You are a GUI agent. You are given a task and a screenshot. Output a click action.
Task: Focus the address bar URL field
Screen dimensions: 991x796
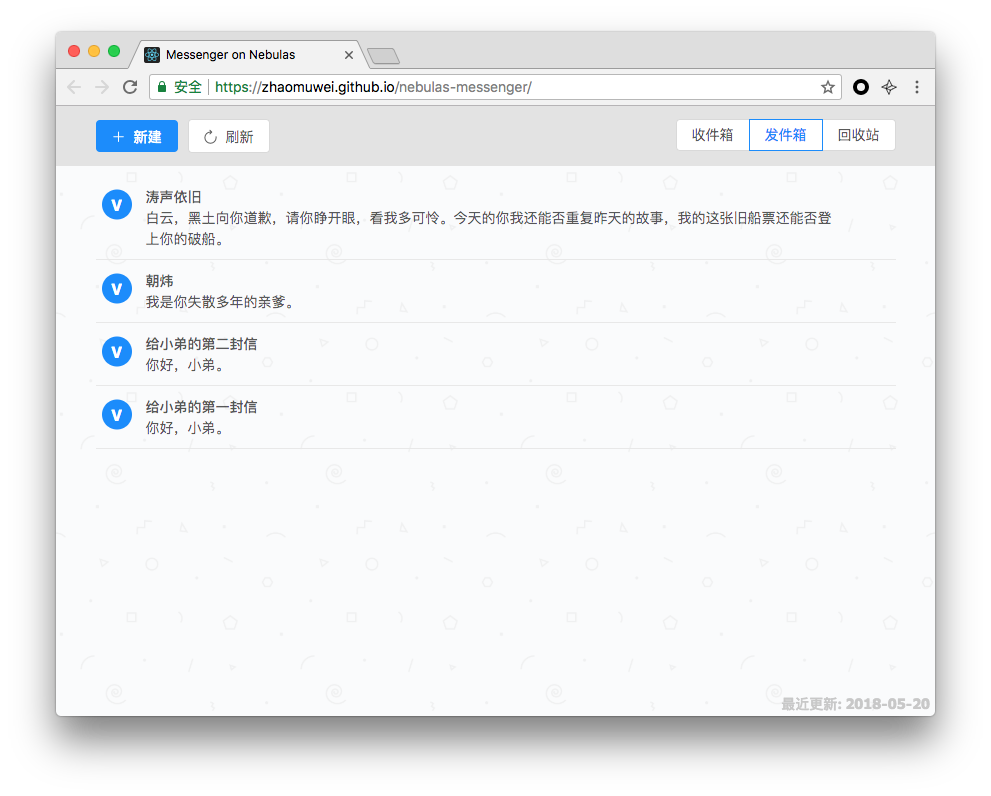click(x=496, y=87)
